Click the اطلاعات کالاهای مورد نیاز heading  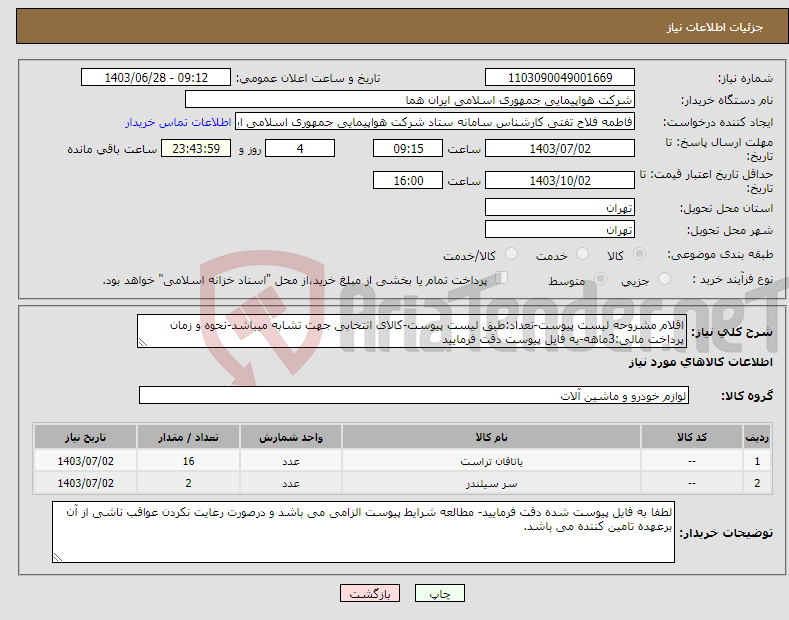[700, 362]
